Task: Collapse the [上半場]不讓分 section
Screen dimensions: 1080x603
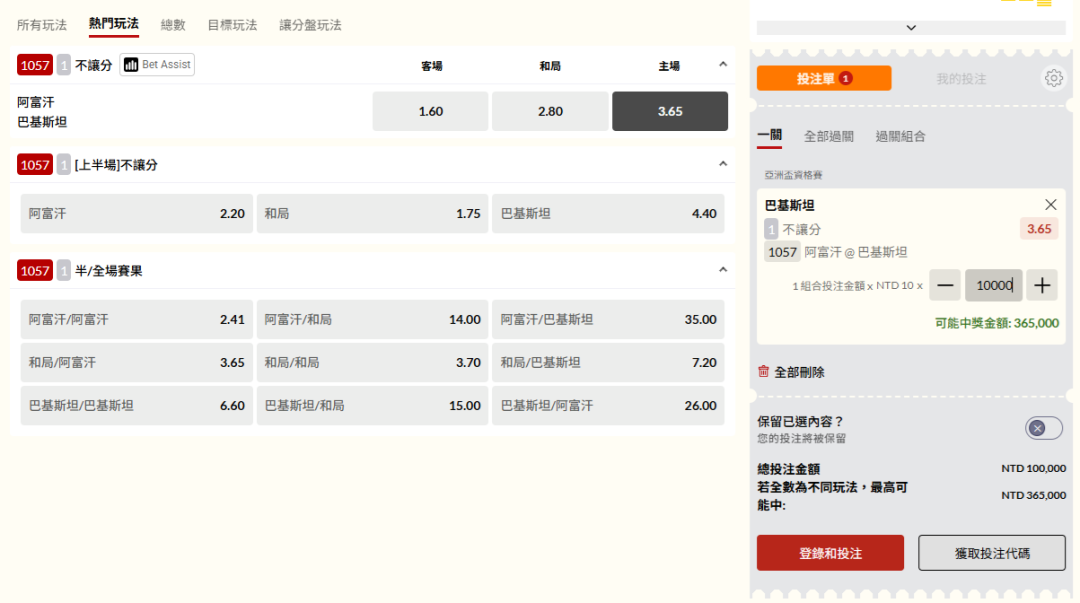Action: 723,164
